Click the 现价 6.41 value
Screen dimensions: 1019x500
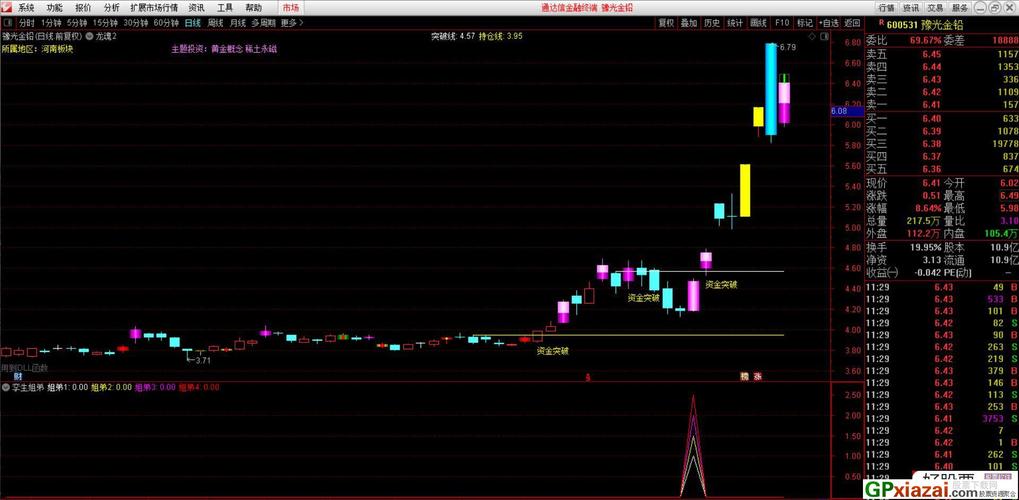pos(931,183)
